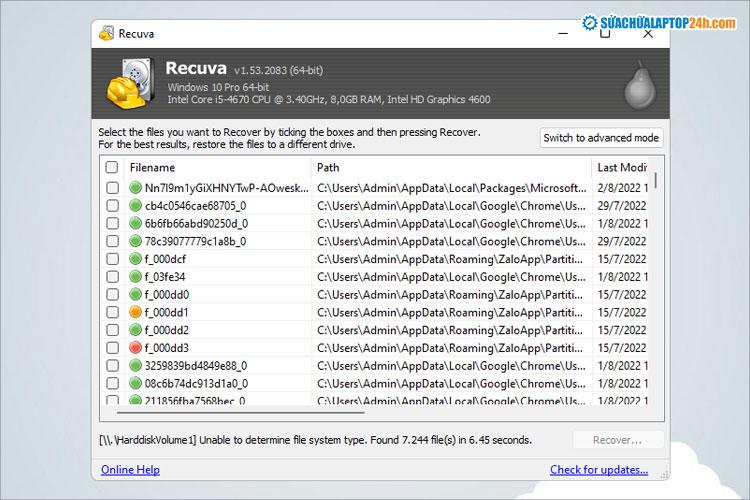Click the Microsoft Packages path in first row

[x=451, y=188]
